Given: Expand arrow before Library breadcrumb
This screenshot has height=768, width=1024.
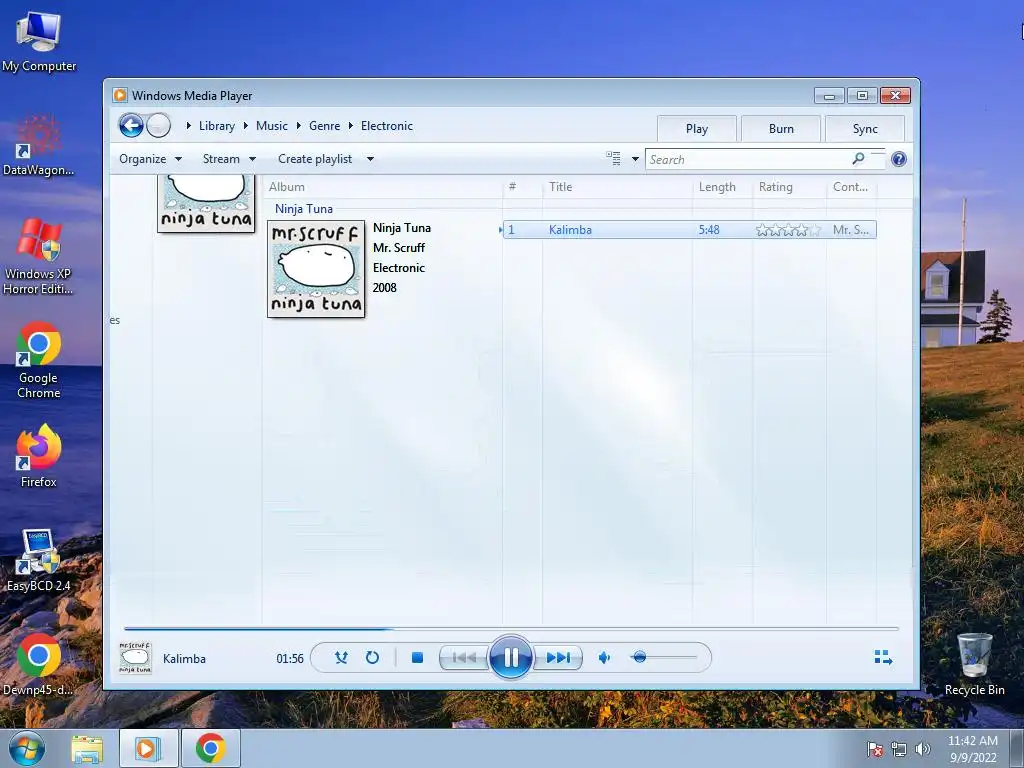Looking at the screenshot, I should [189, 125].
